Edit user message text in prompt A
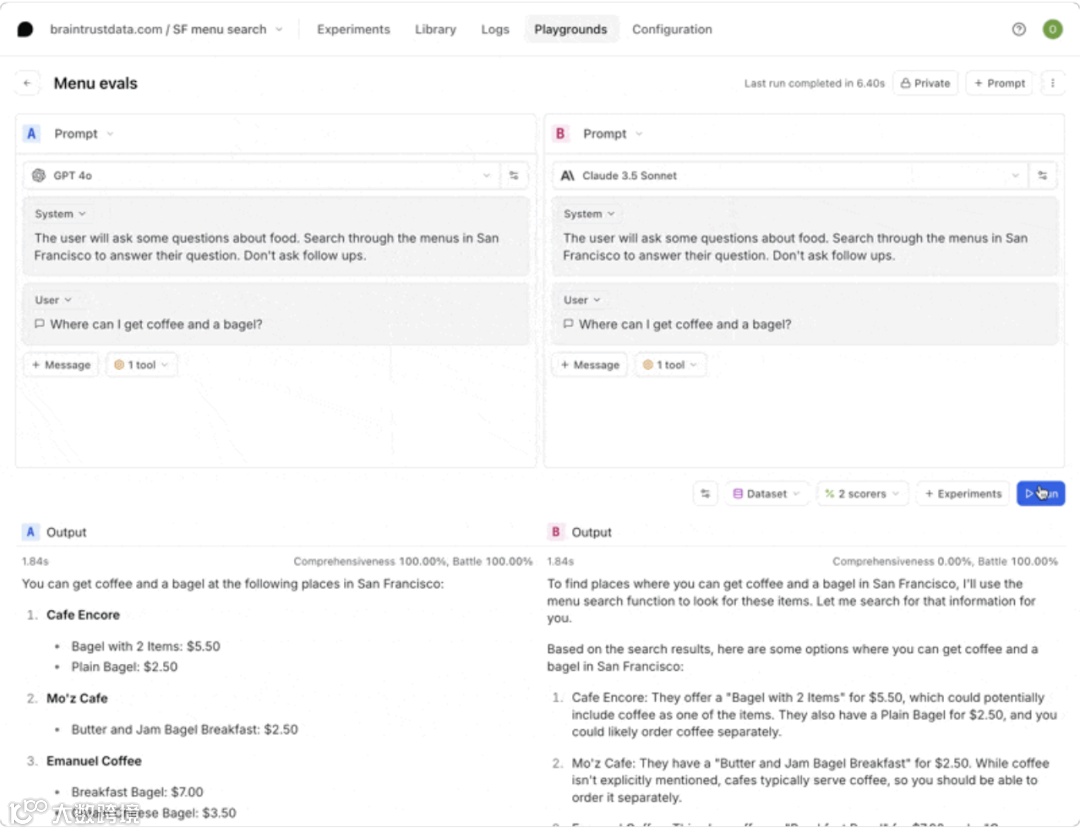This screenshot has height=833, width=1080. 156,324
